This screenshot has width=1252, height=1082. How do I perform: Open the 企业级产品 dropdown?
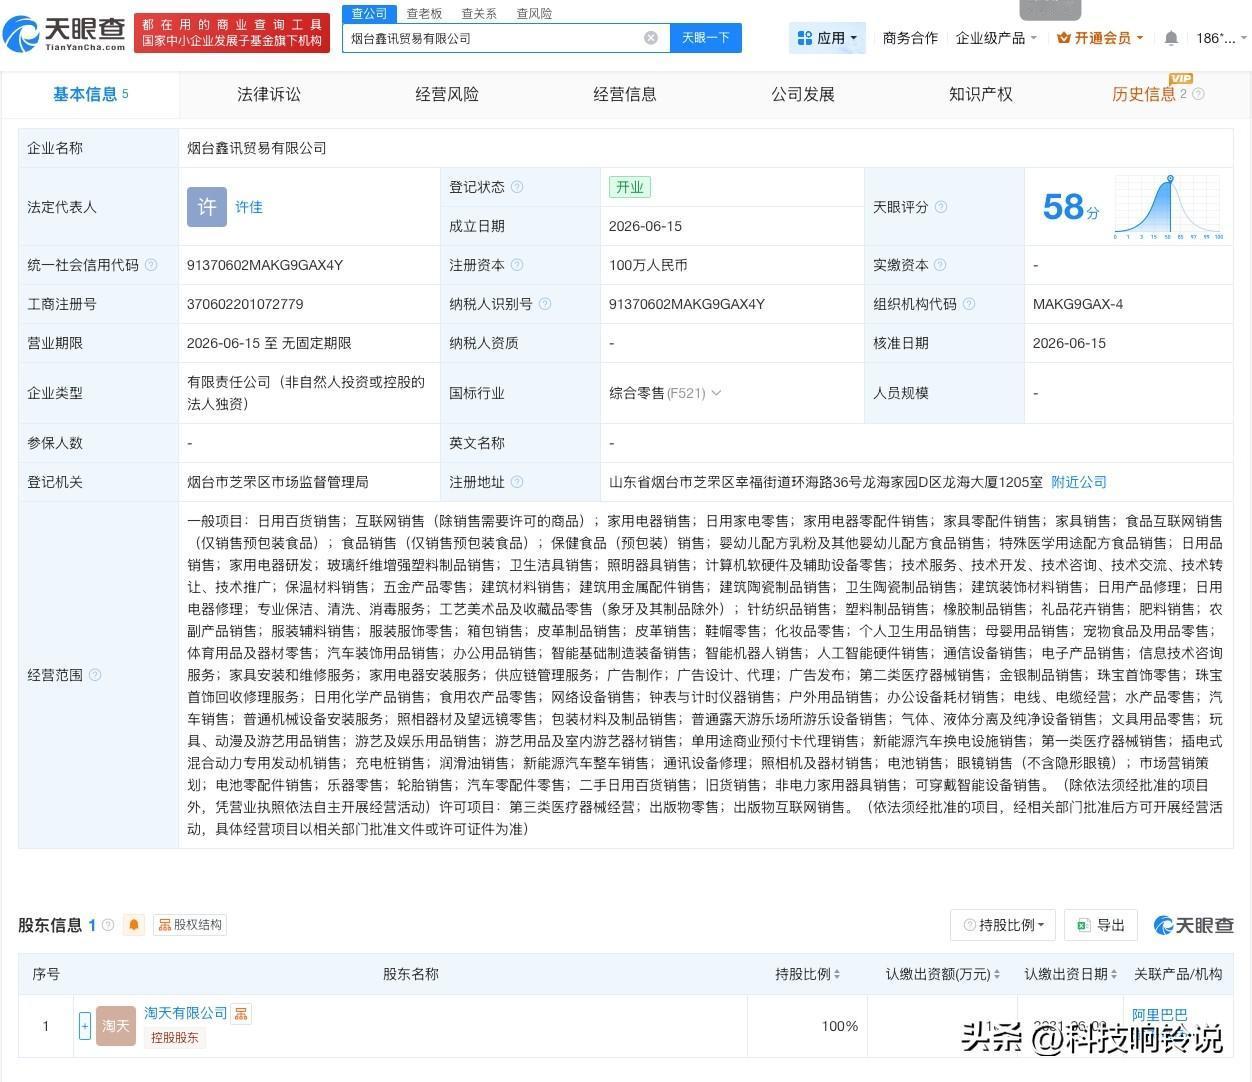coord(996,38)
